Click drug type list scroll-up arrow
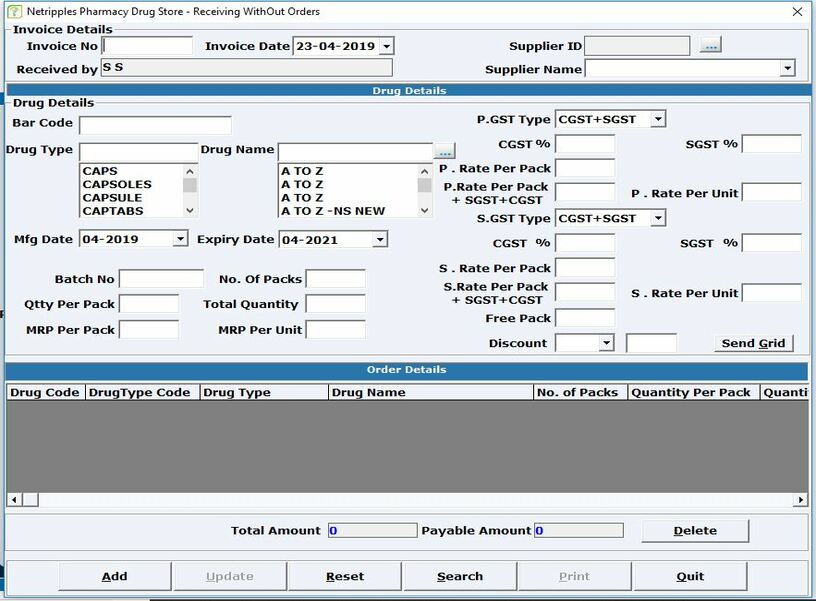816x601 pixels. (x=190, y=171)
